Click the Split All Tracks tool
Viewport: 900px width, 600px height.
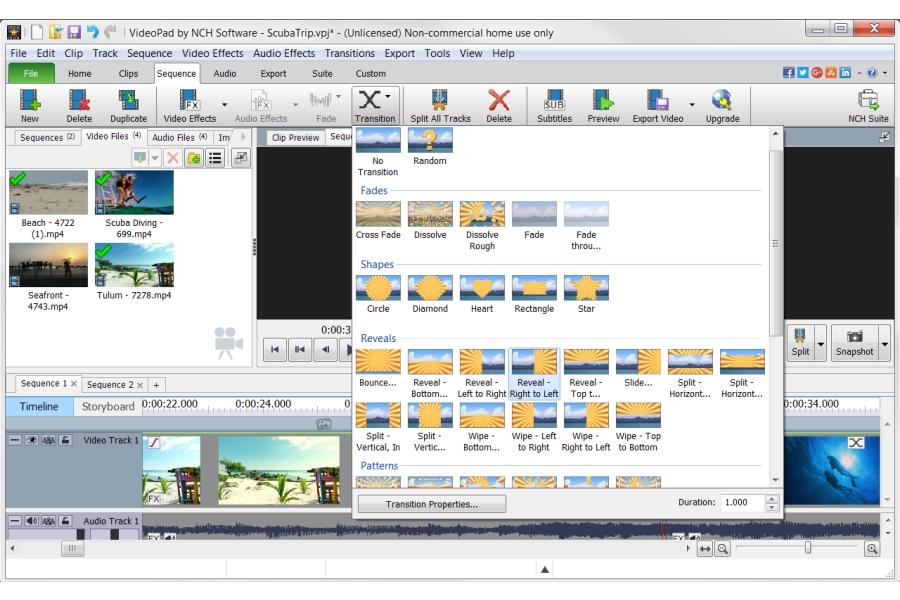[440, 106]
